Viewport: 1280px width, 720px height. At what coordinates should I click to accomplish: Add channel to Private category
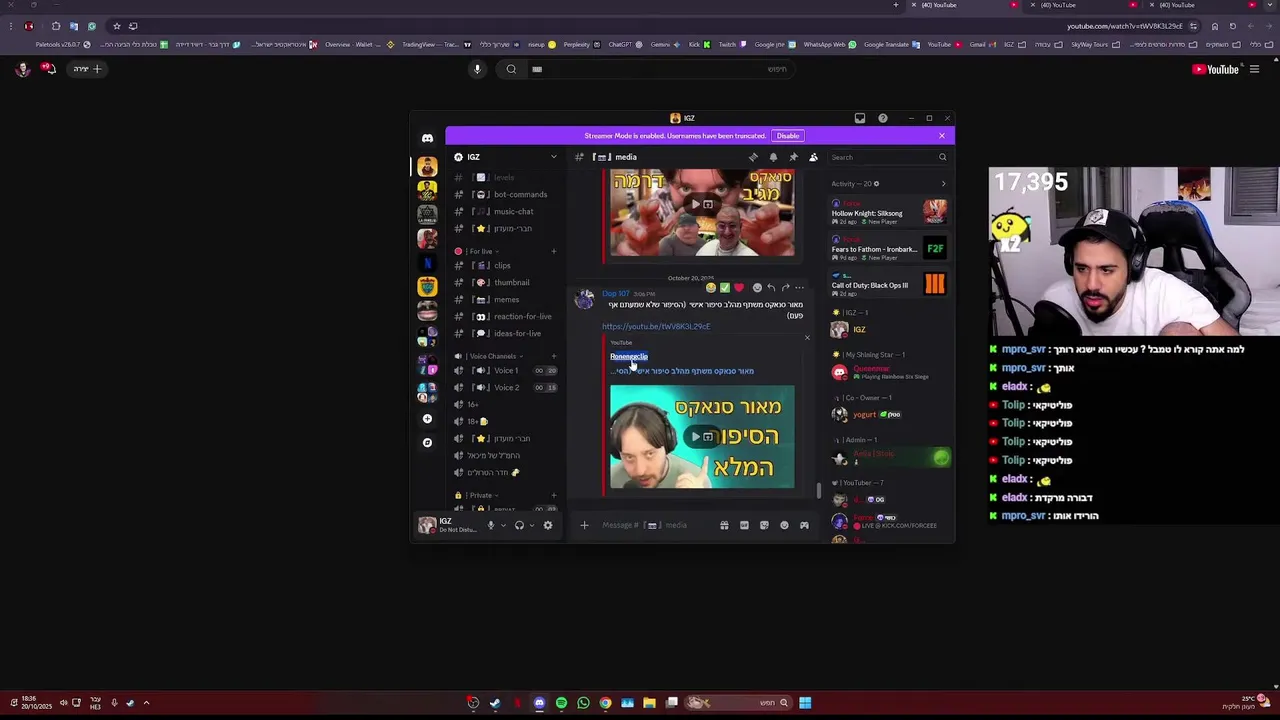pyautogui.click(x=554, y=496)
